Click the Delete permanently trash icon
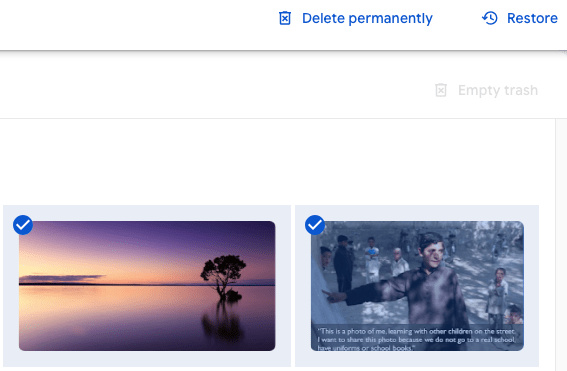567x371 pixels. [x=285, y=18]
